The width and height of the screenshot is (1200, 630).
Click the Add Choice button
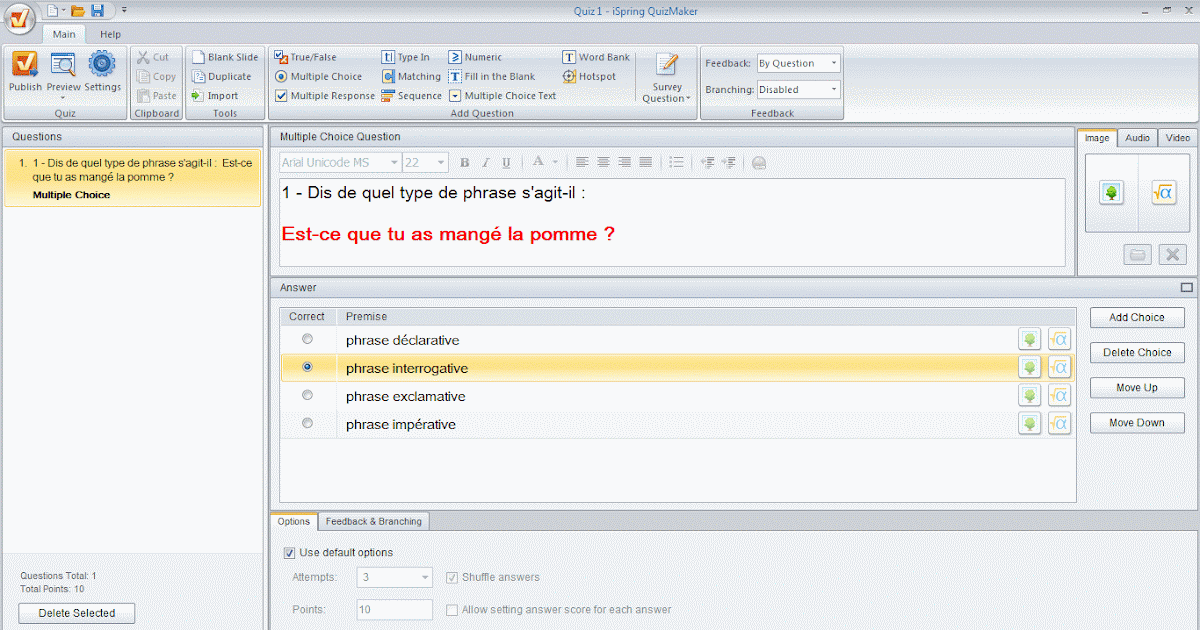coord(1136,316)
